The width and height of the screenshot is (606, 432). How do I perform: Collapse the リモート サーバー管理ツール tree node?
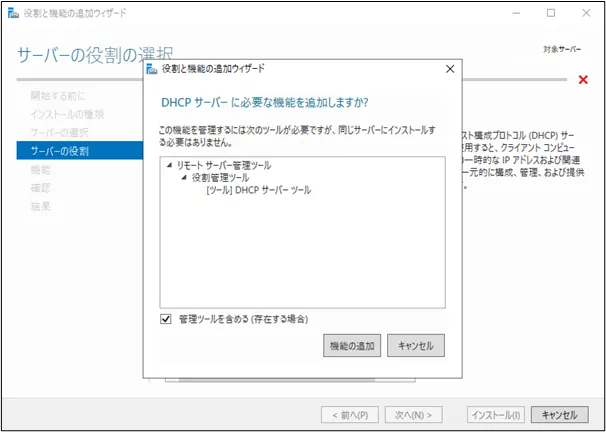[x=170, y=165]
